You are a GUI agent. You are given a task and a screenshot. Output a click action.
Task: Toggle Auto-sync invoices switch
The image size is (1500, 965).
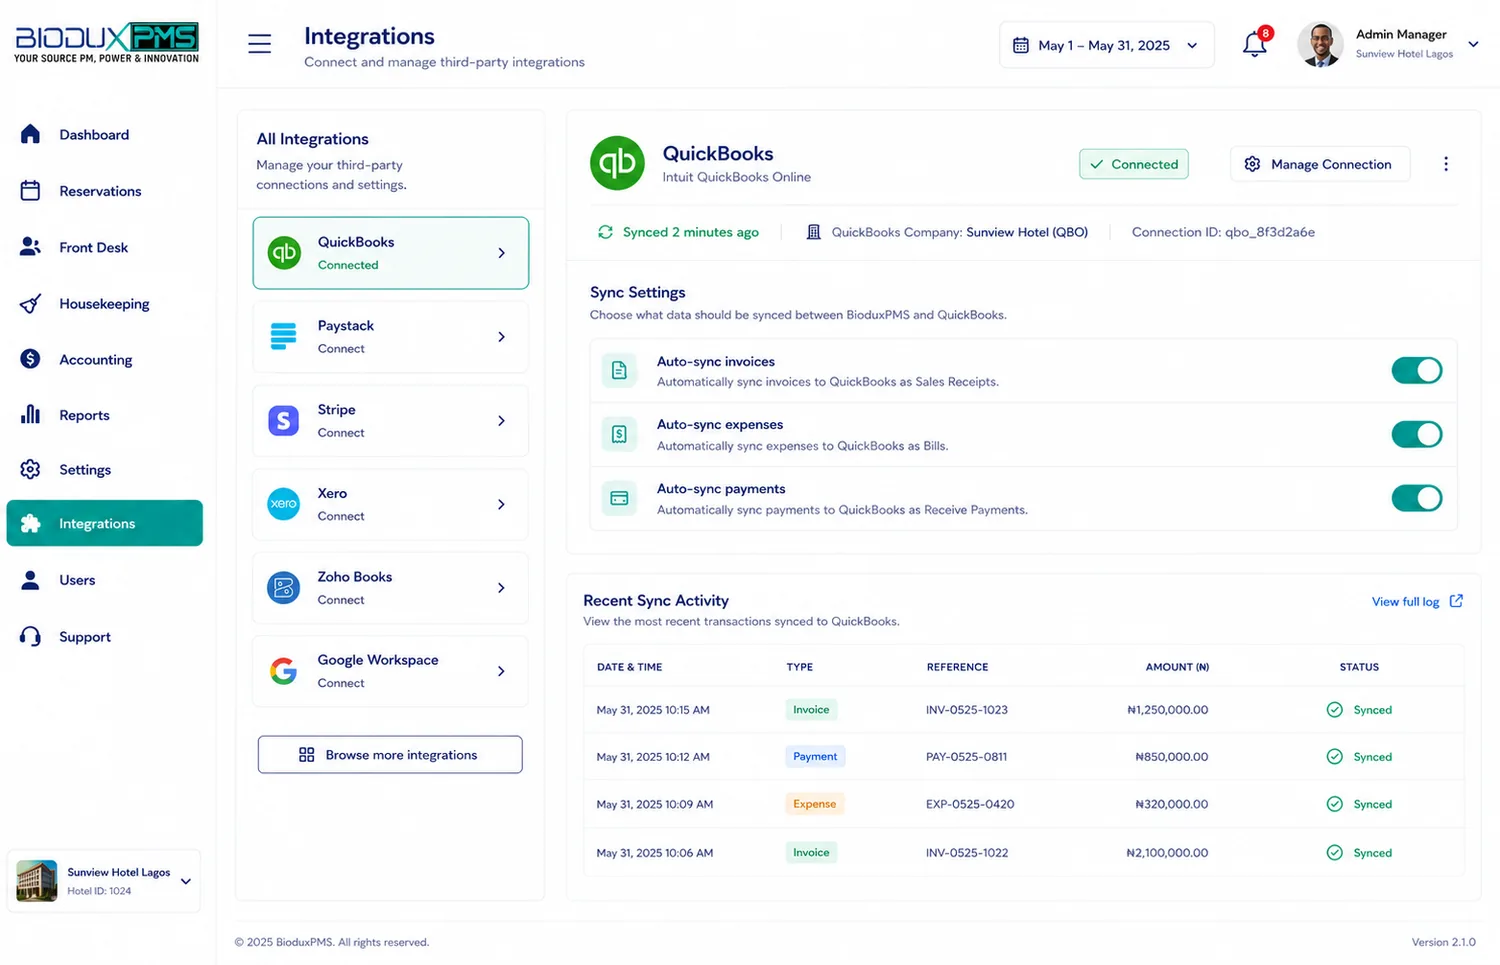click(1417, 371)
